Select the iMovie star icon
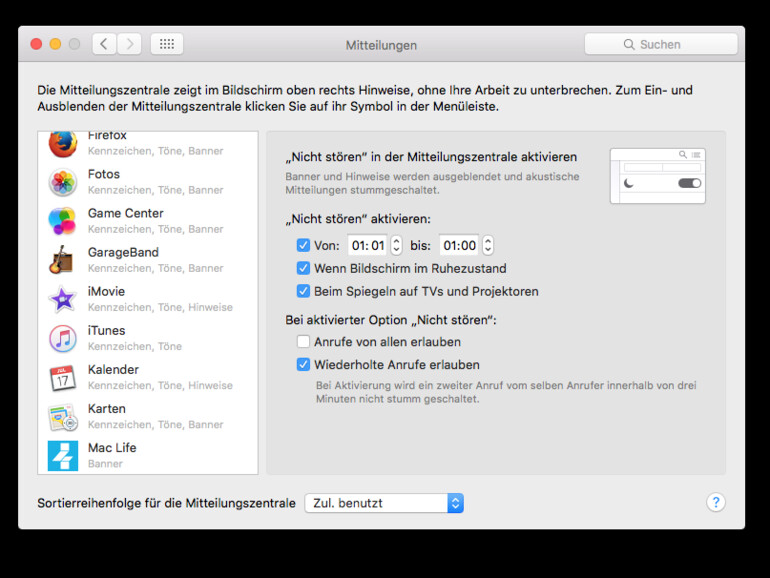770x578 pixels. click(x=63, y=299)
